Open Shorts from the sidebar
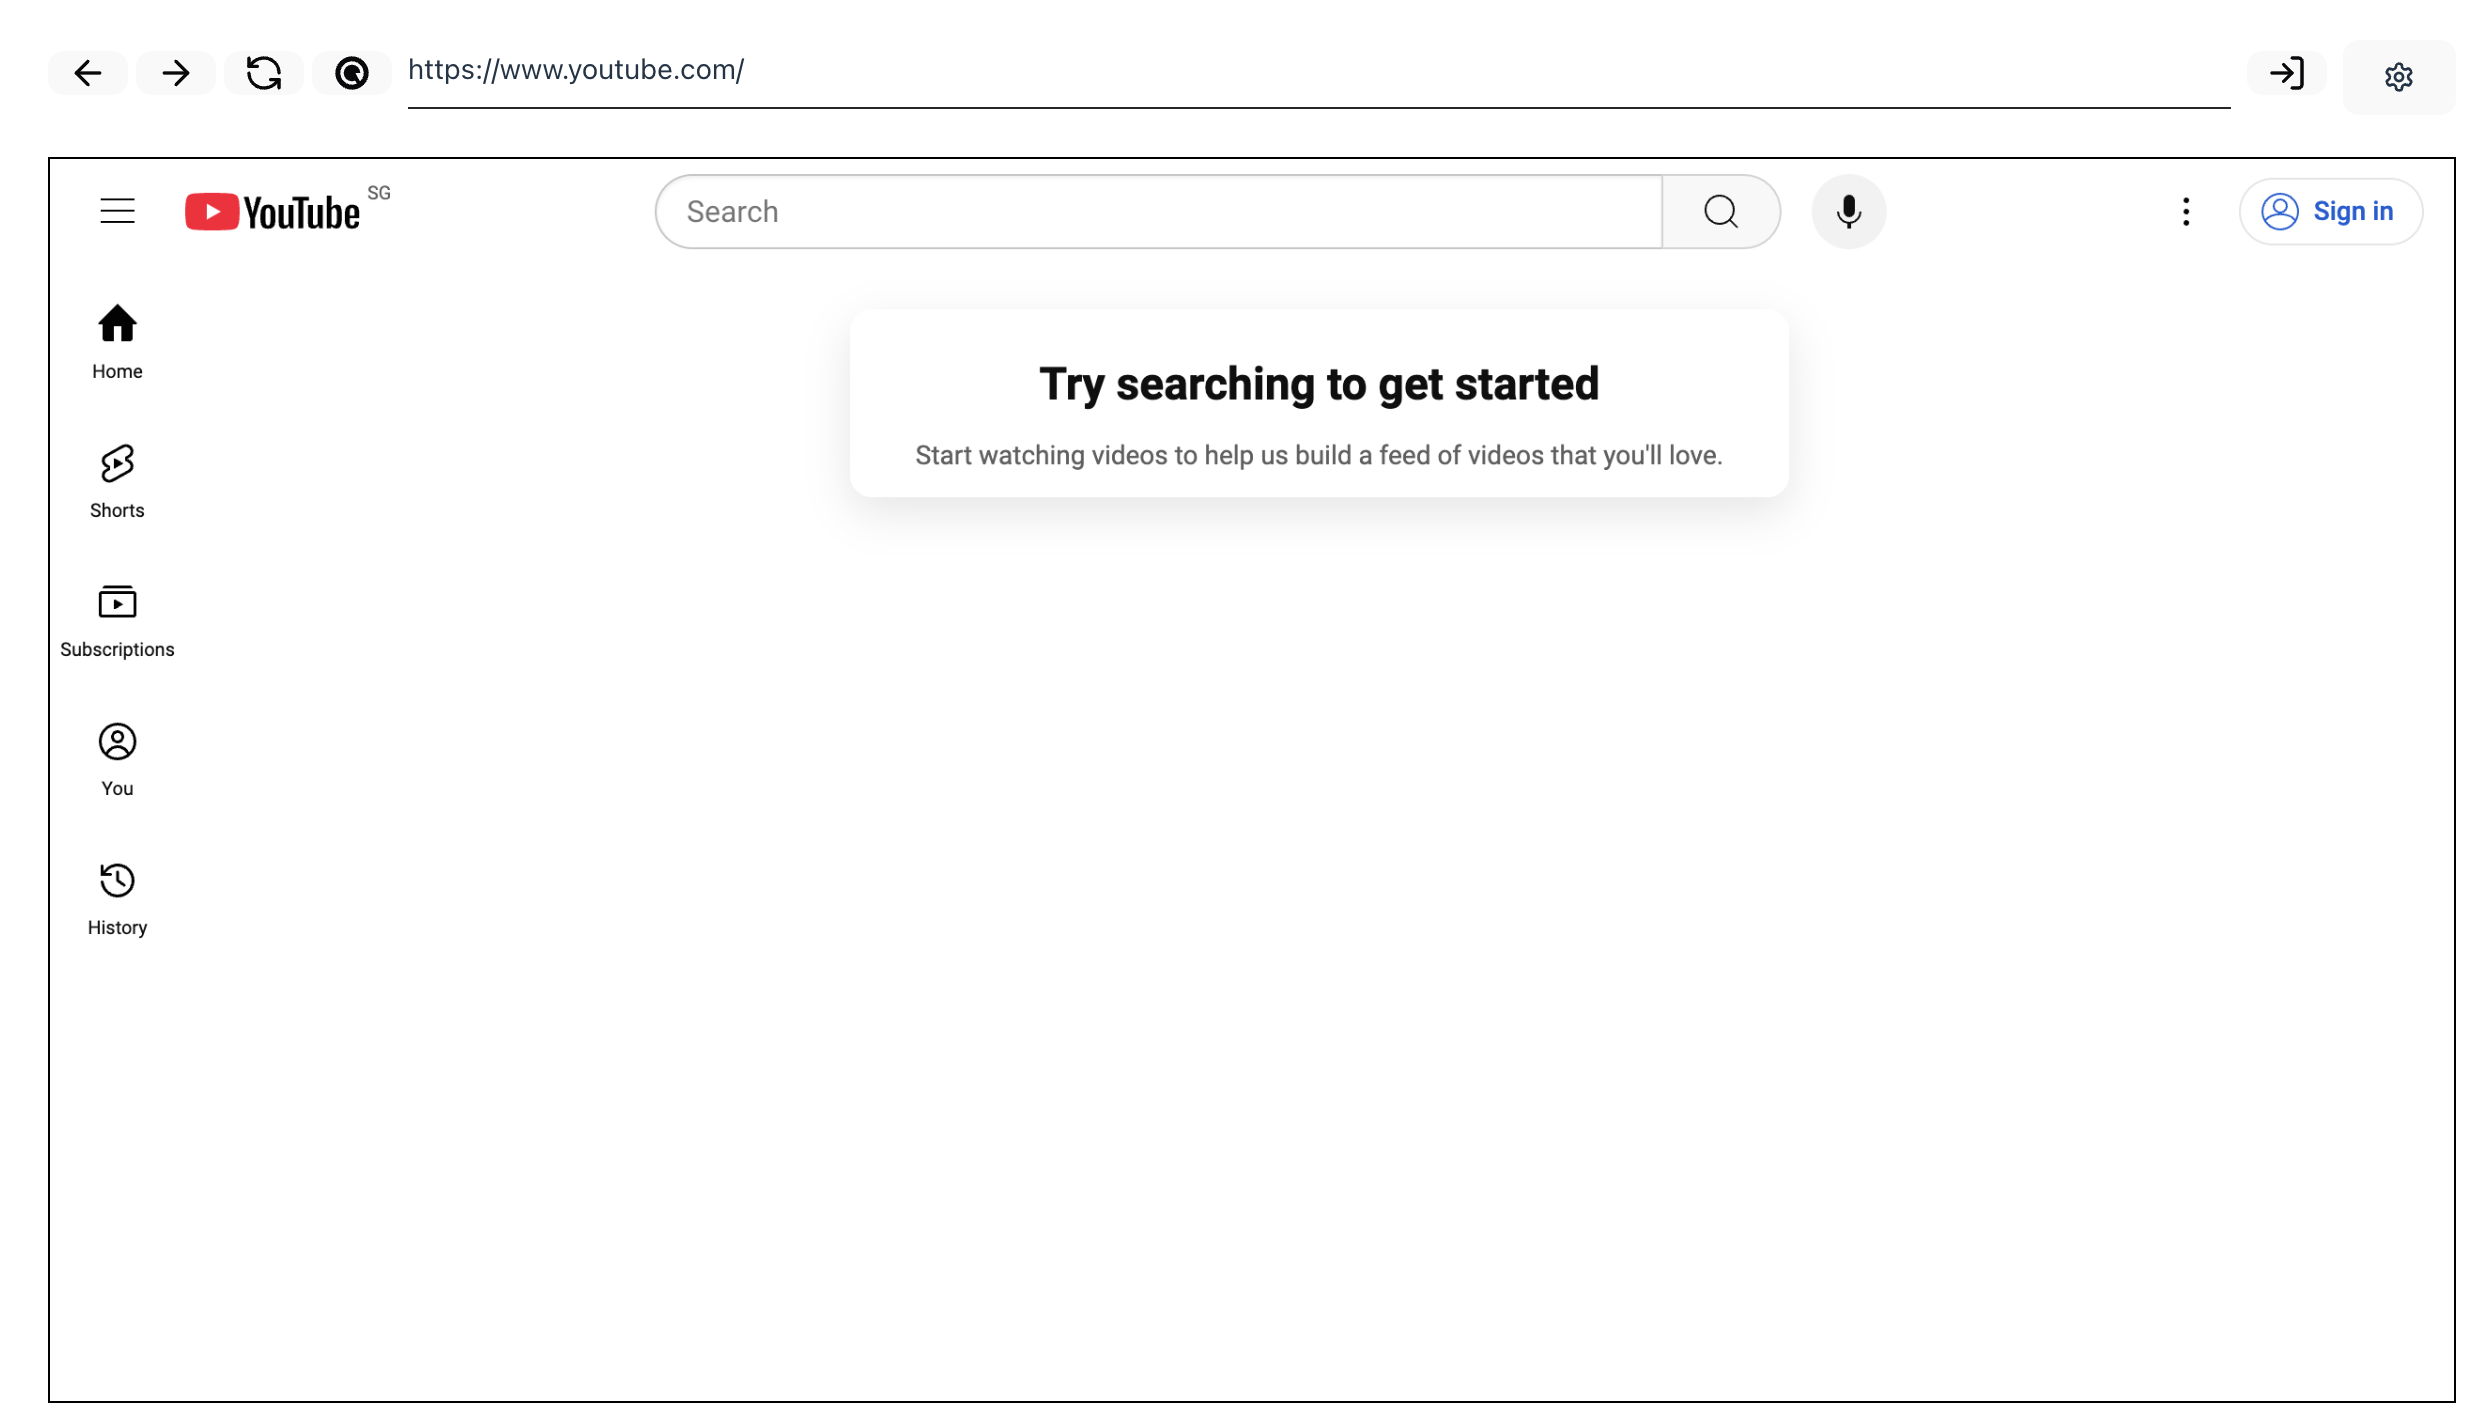 click(117, 480)
